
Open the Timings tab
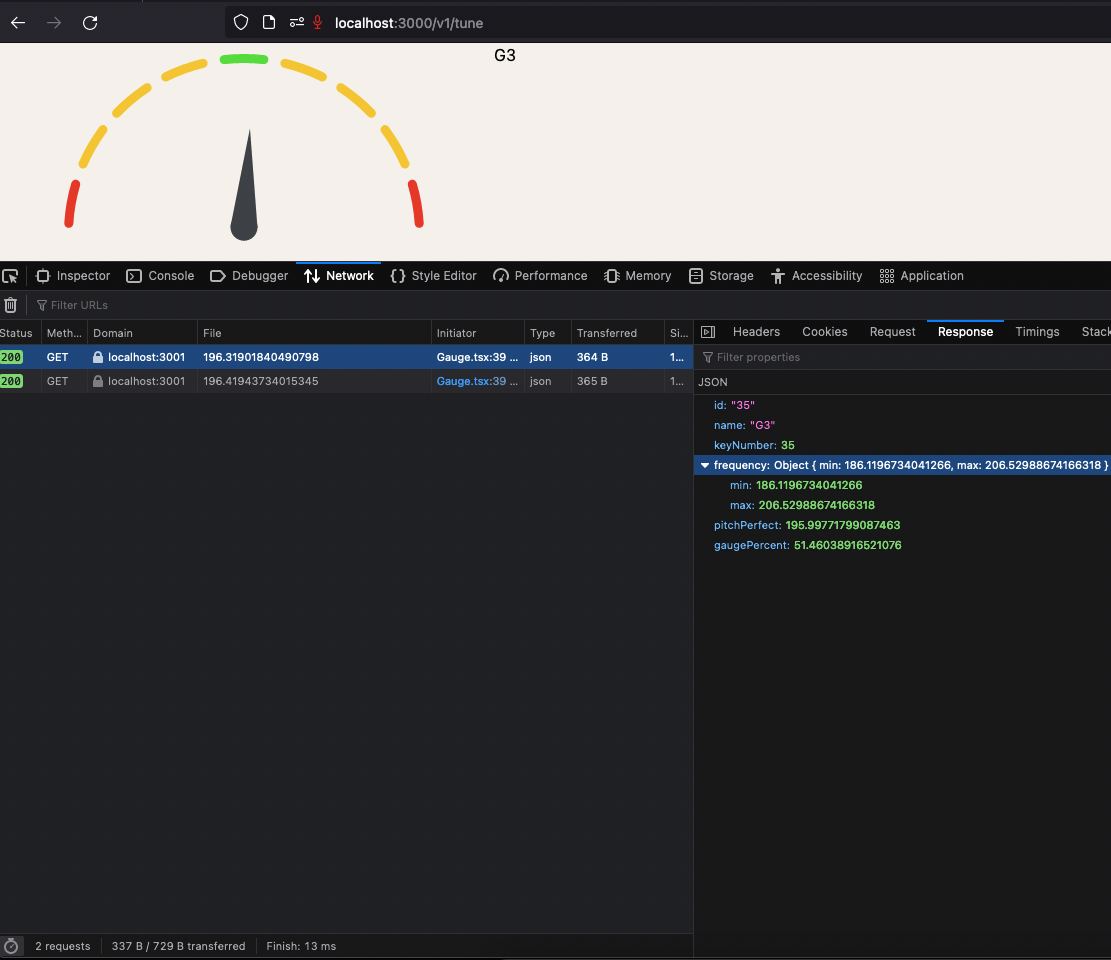1037,331
